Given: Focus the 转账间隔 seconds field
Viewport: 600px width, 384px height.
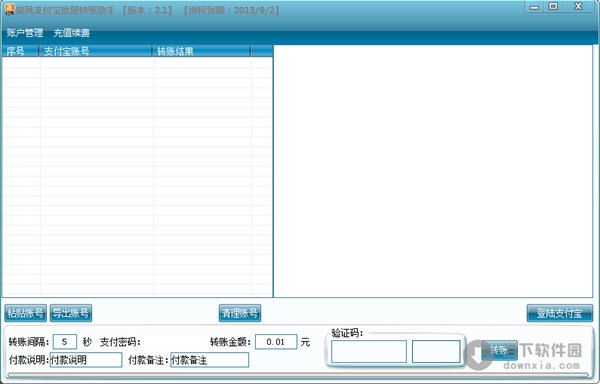Looking at the screenshot, I should click(65, 342).
